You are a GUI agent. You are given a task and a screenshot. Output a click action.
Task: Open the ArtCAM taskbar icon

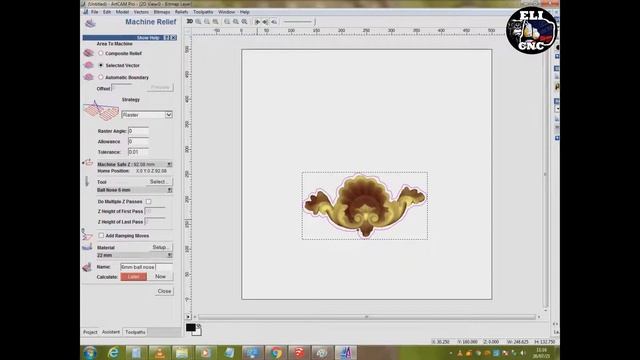click(346, 353)
